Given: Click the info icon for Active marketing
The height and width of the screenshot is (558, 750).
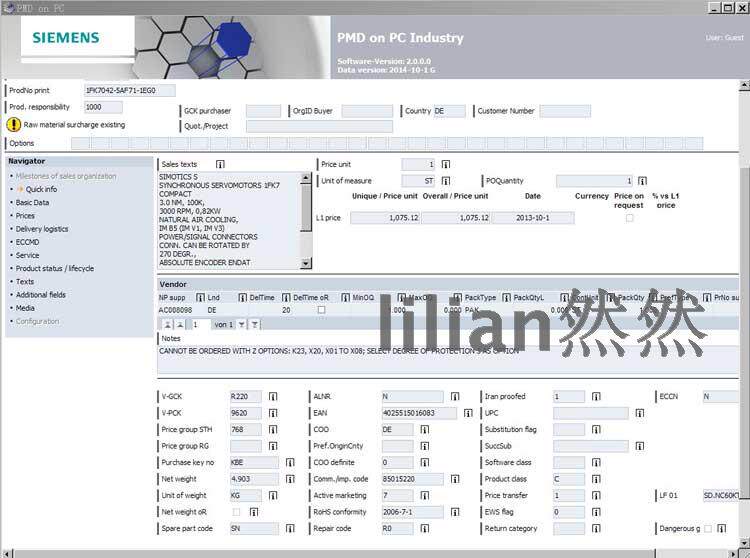Looking at the screenshot, I should click(x=425, y=495).
